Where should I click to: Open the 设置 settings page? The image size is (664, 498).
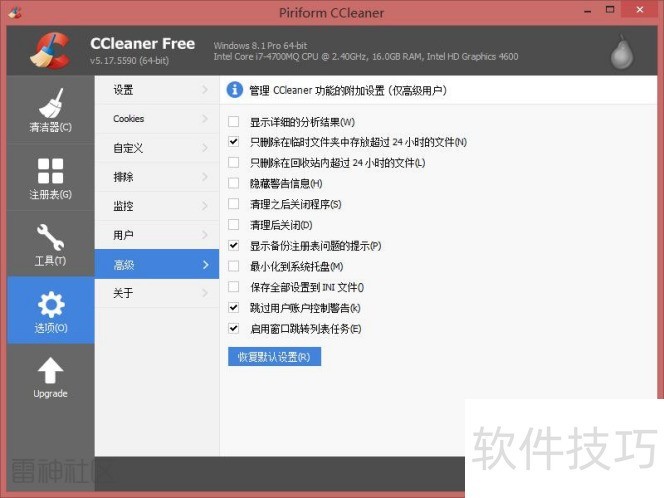click(x=157, y=90)
